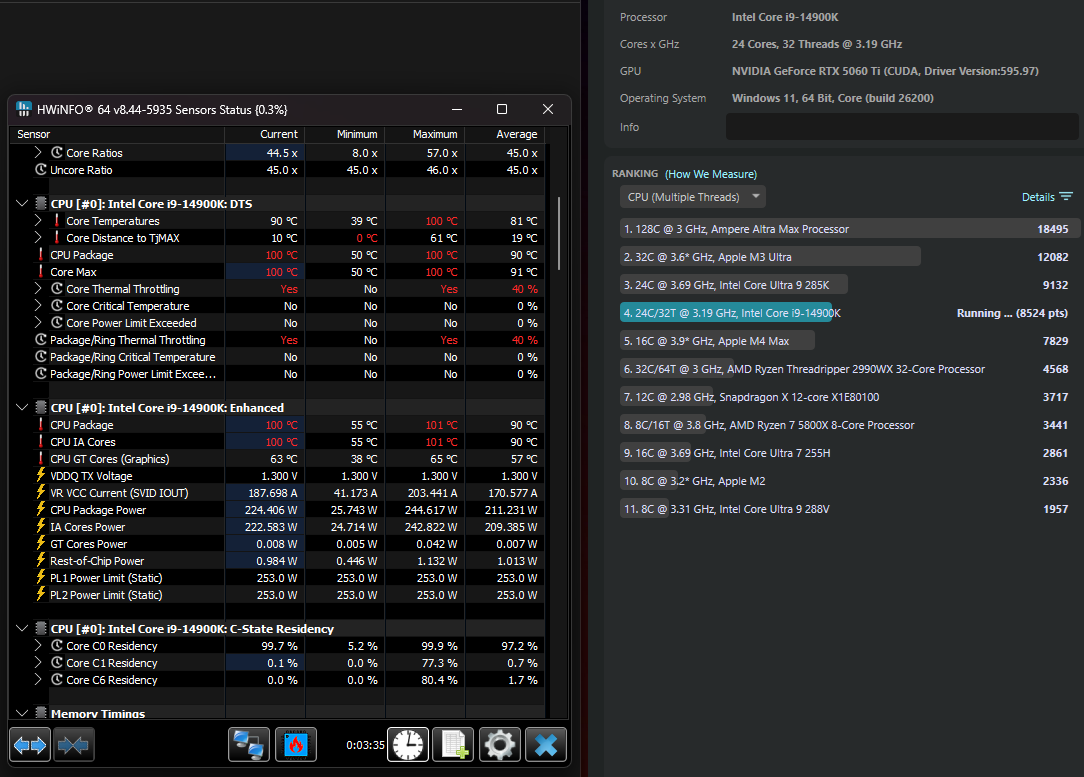The height and width of the screenshot is (777, 1084).
Task: Select the Threadripper 2990WX ranking row
Action: 848,369
